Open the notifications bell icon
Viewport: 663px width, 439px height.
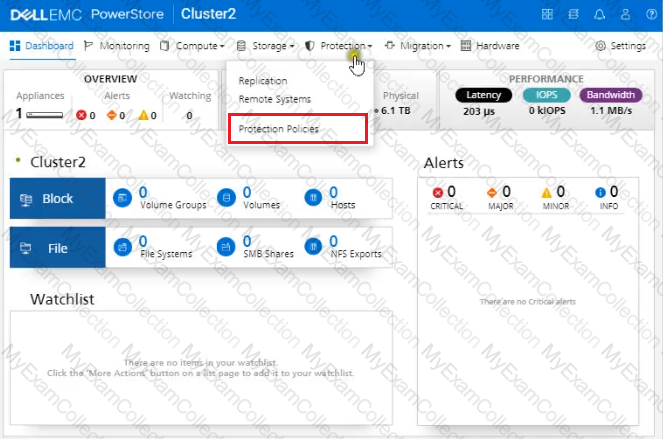tap(600, 15)
